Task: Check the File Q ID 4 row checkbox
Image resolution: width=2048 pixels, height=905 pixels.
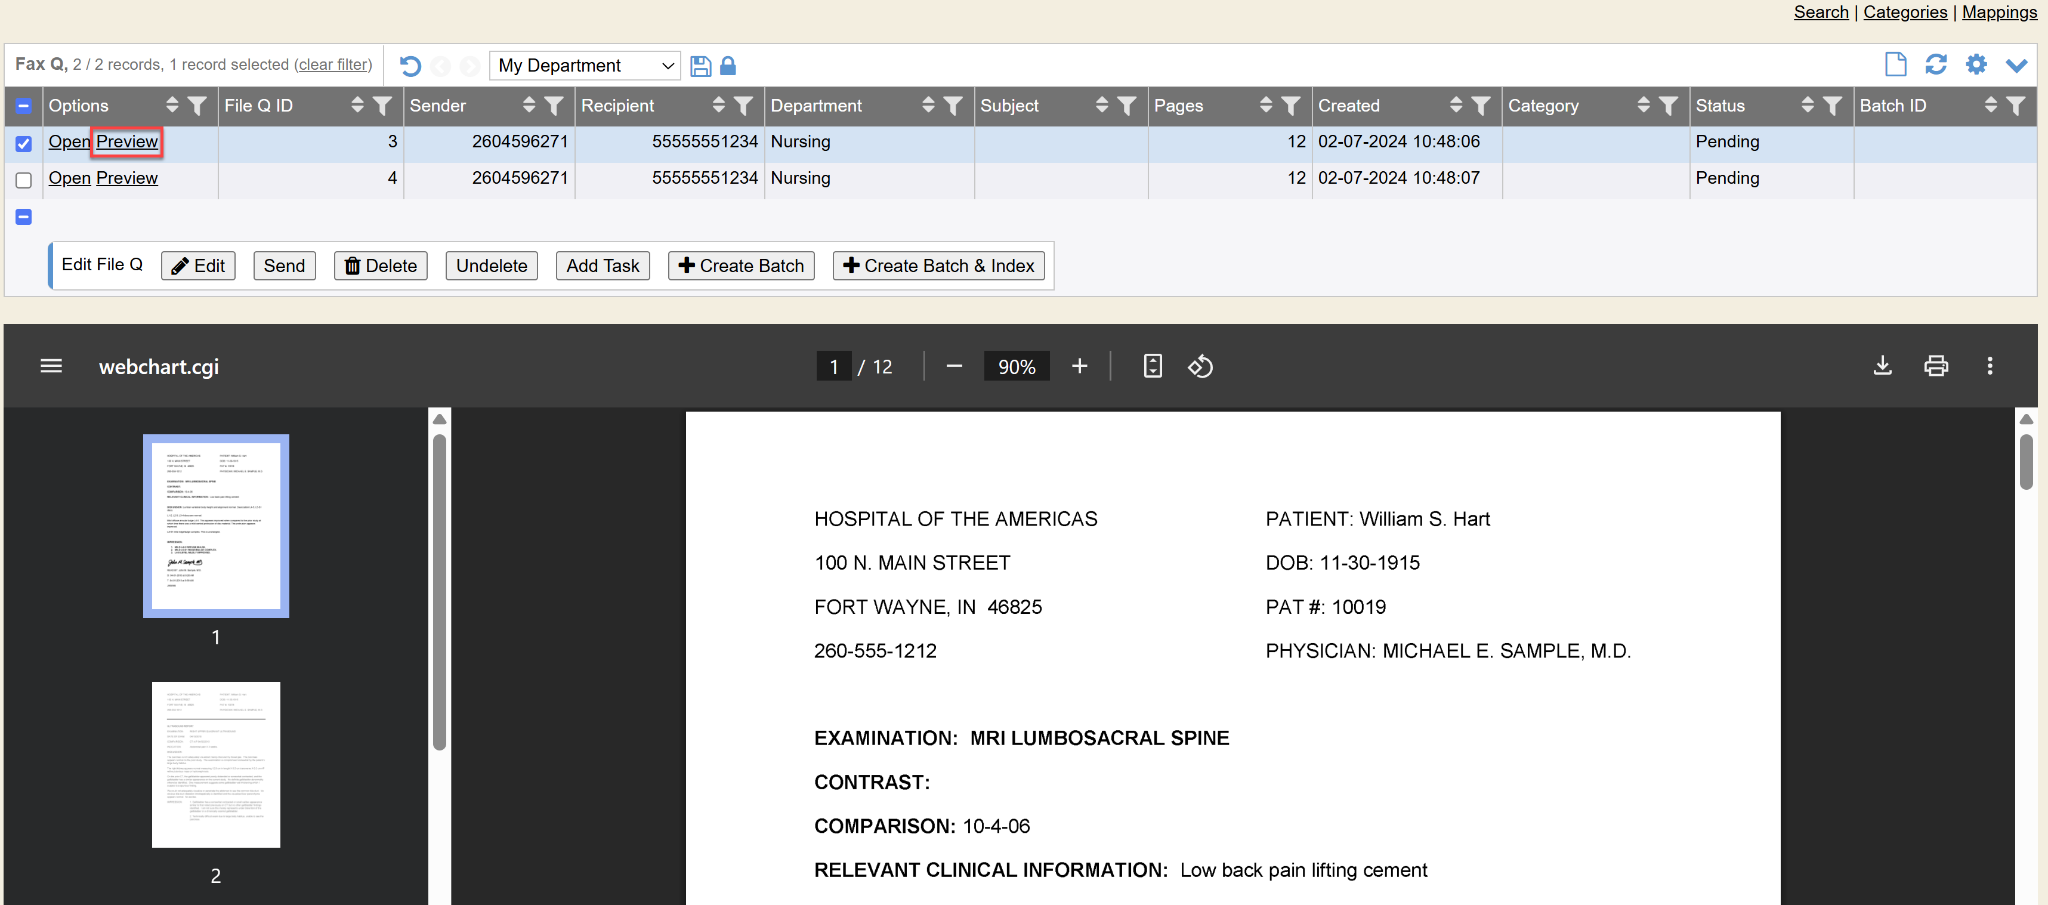Action: [x=24, y=180]
